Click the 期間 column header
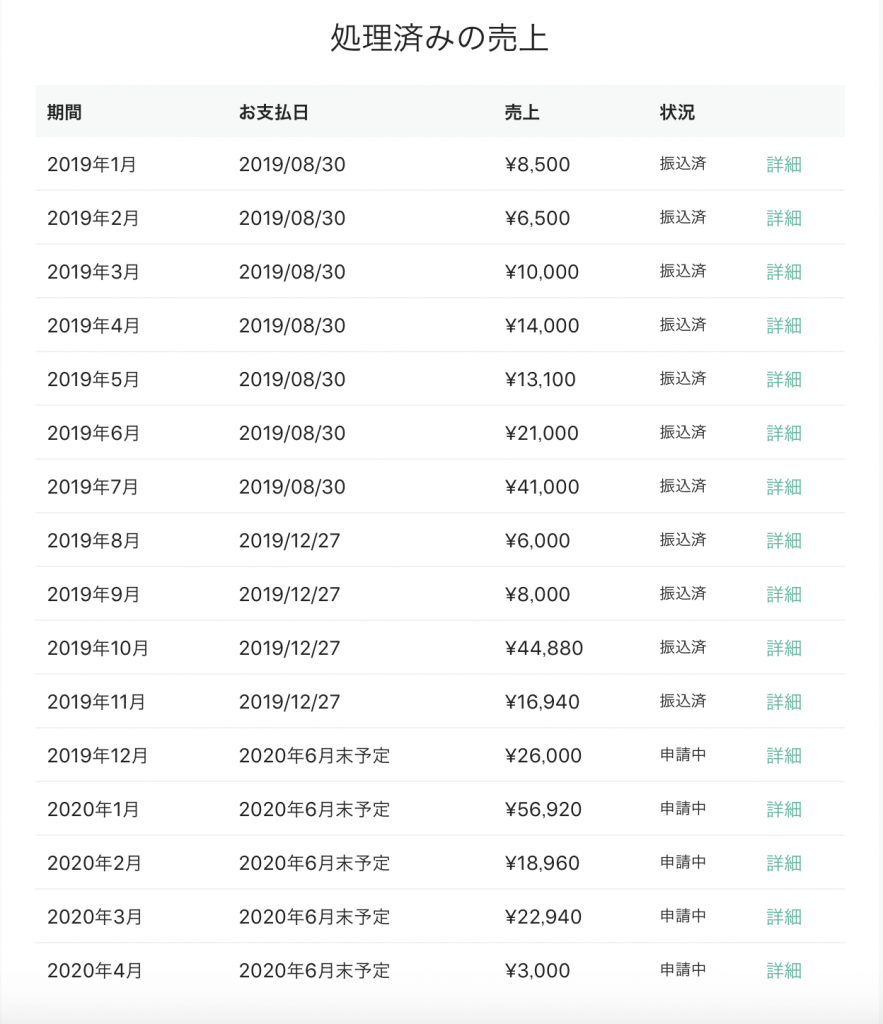 pyautogui.click(x=64, y=112)
